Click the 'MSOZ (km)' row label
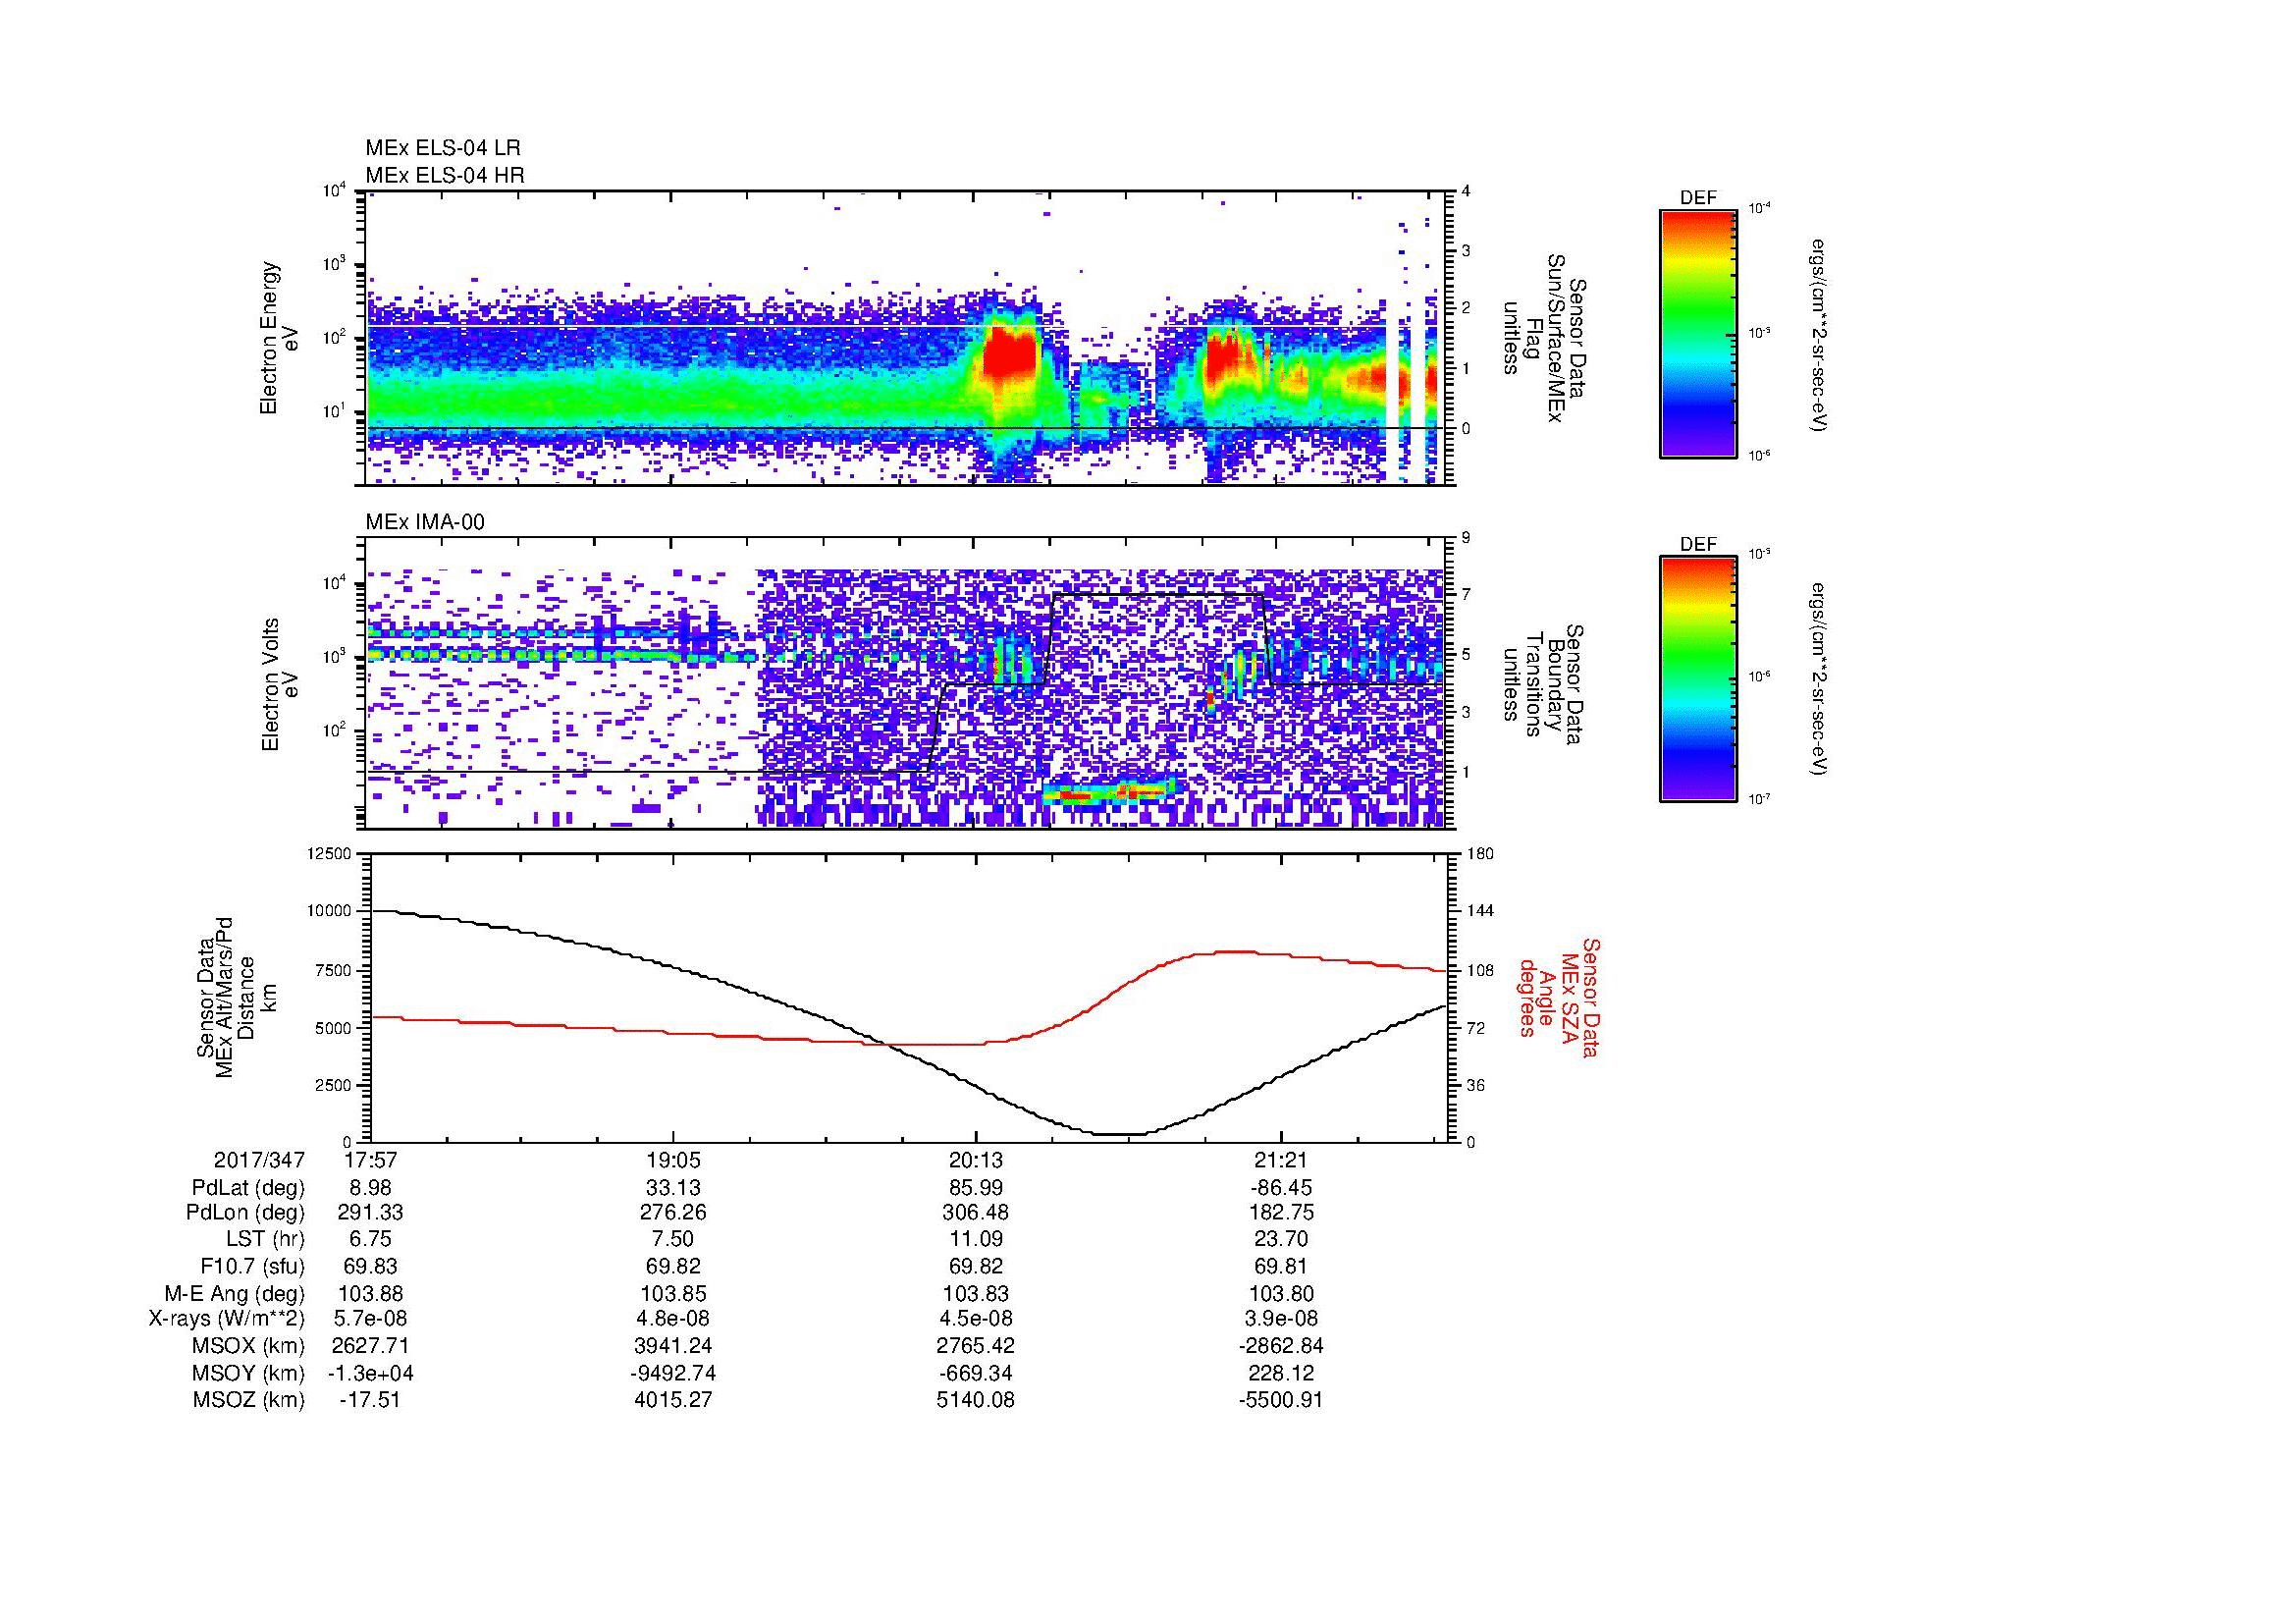The height and width of the screenshot is (1623, 2296). [x=249, y=1400]
